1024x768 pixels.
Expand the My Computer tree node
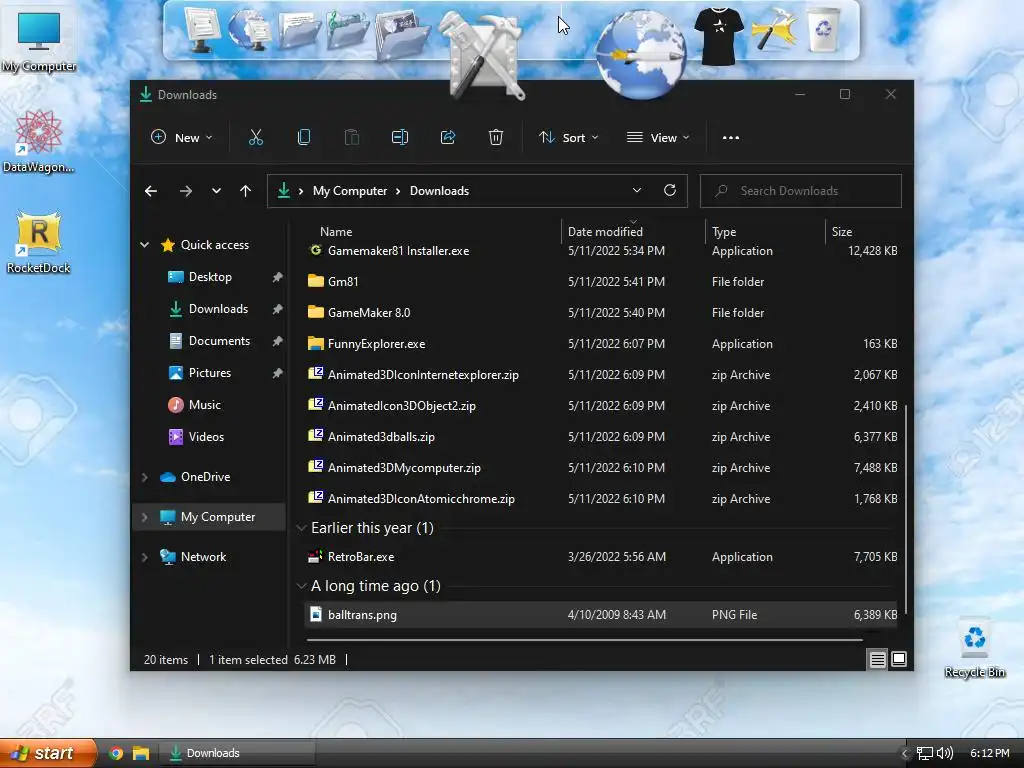point(144,517)
